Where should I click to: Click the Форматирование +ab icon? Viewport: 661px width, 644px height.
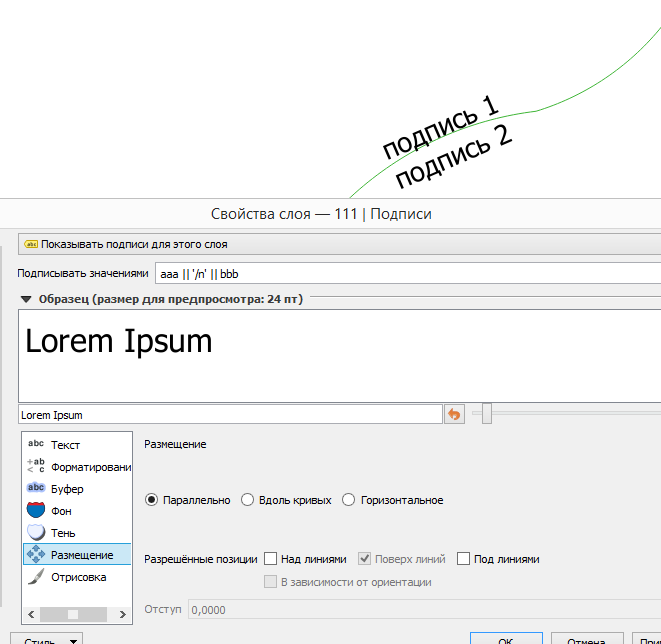(x=36, y=466)
